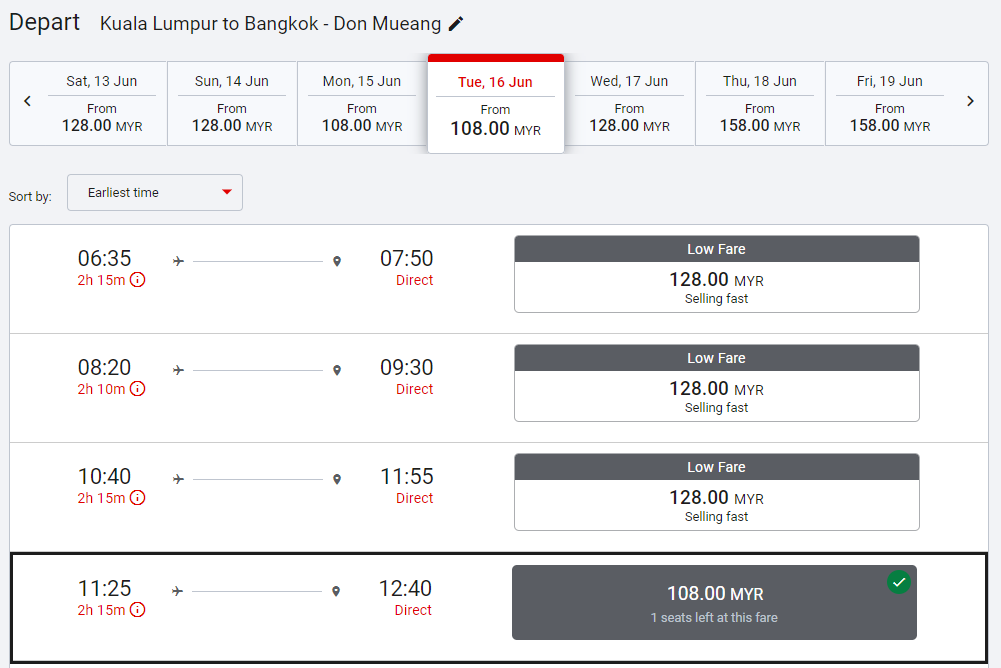Deselect the 108.00 MYR fare at 11:25
This screenshot has height=668, width=1001.
tap(714, 603)
